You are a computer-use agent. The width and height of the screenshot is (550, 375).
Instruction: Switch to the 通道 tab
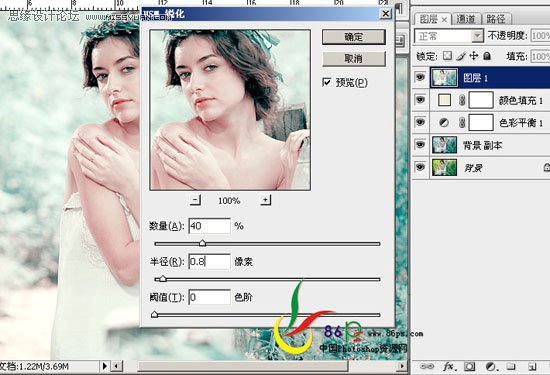coord(465,19)
